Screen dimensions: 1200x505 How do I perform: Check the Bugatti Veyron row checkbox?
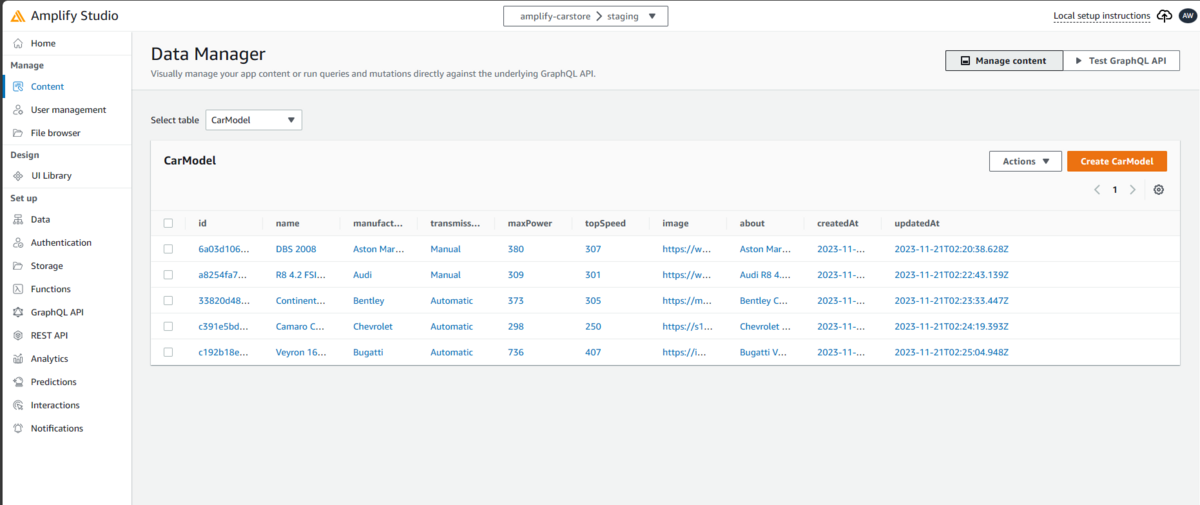point(168,352)
